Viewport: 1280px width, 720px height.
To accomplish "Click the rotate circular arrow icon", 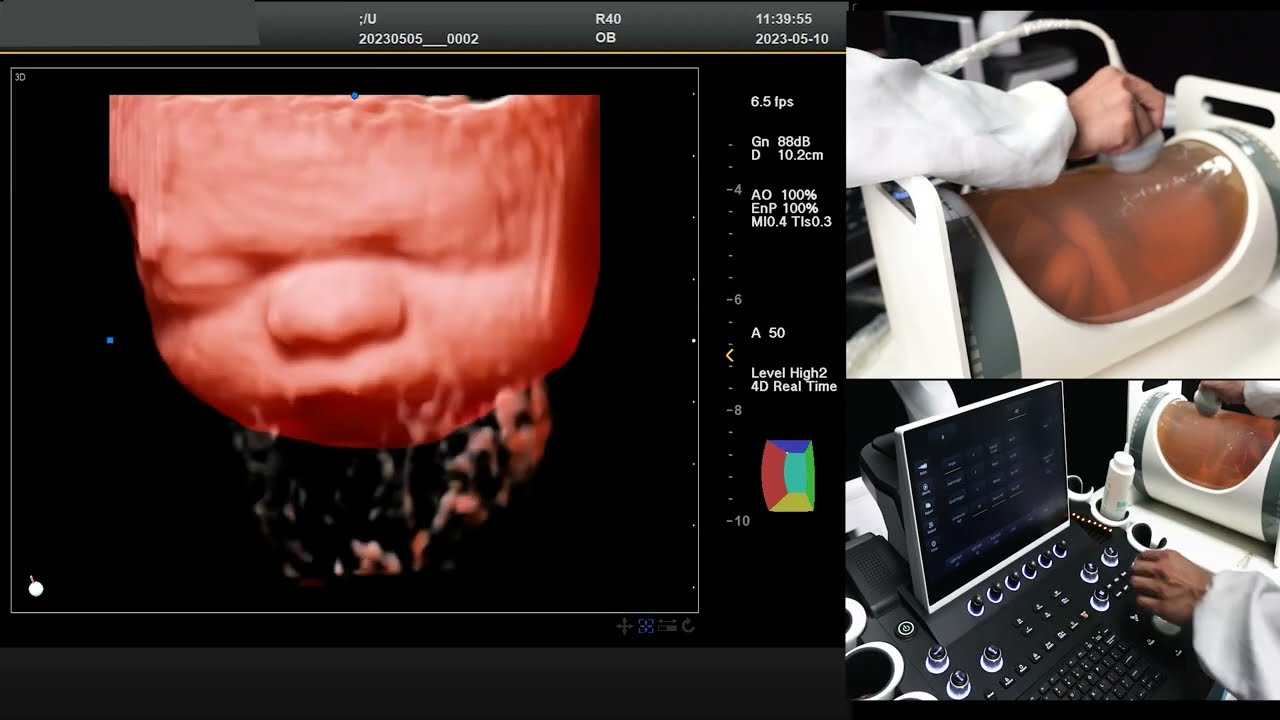I will 688,626.
